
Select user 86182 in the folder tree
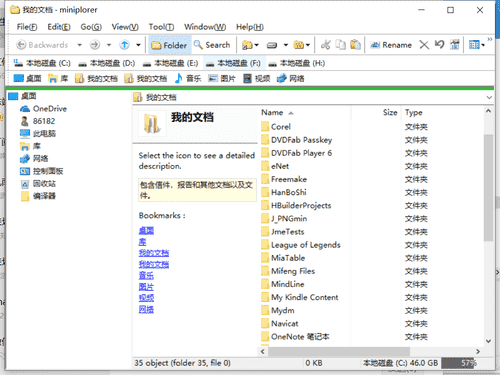(x=38, y=121)
